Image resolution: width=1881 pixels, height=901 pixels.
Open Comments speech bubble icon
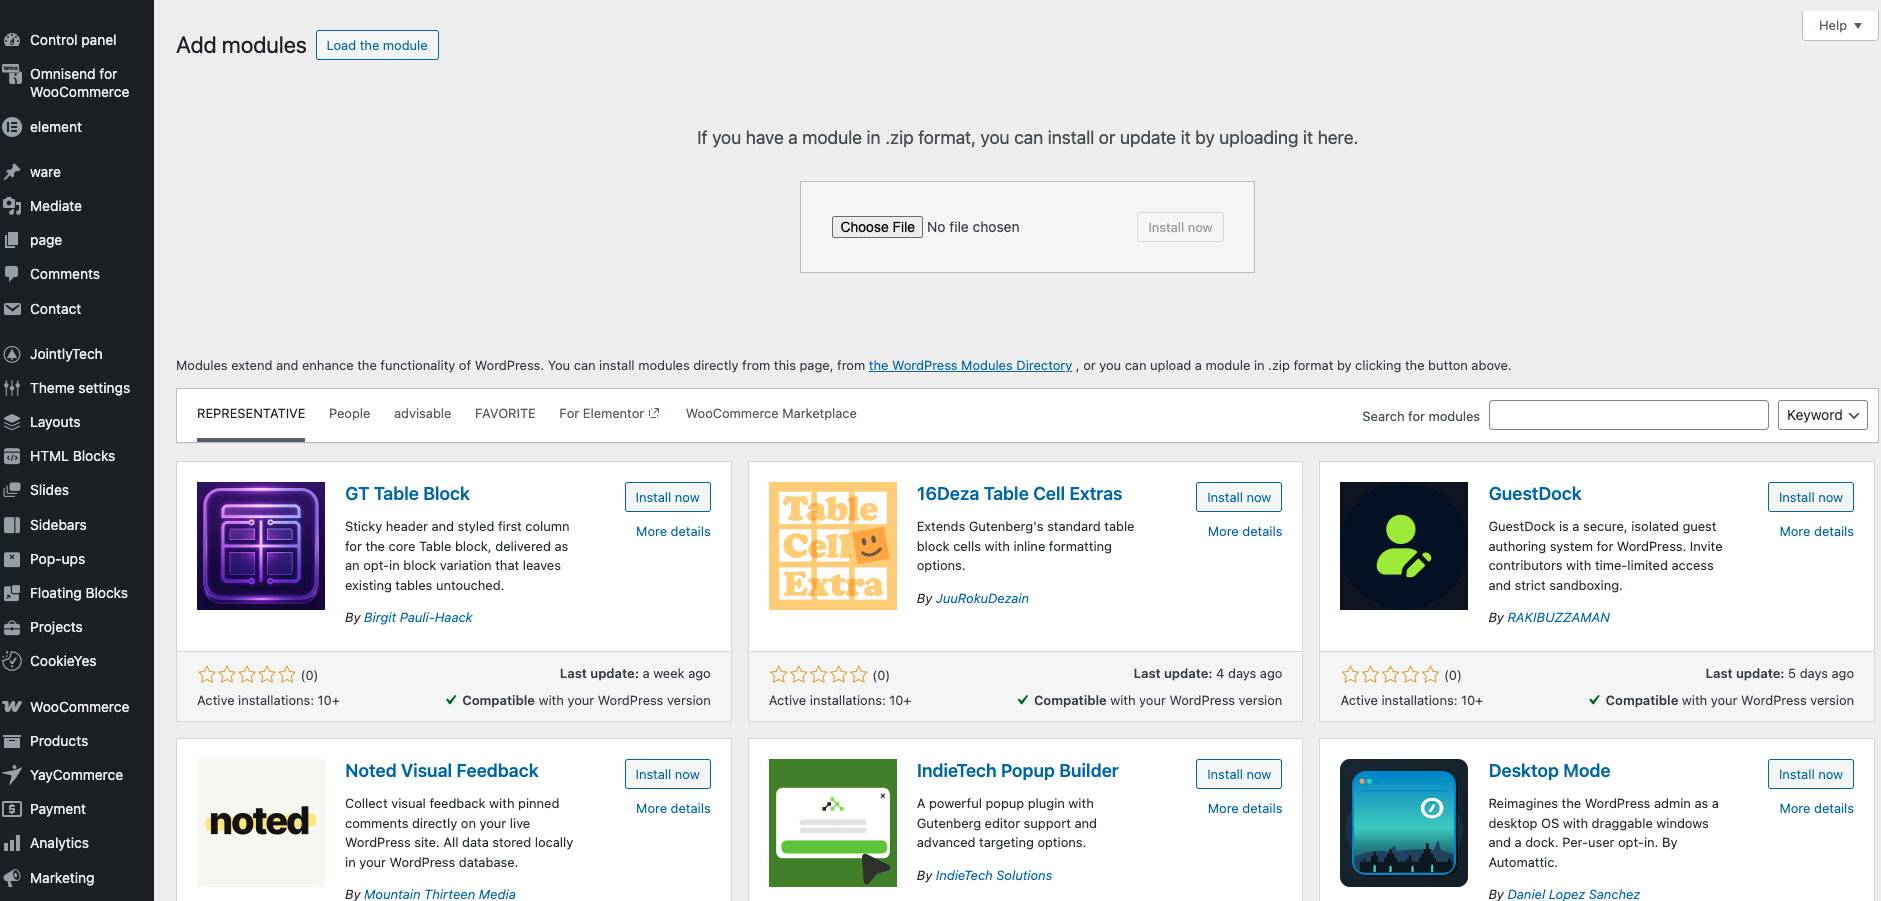pyautogui.click(x=12, y=274)
